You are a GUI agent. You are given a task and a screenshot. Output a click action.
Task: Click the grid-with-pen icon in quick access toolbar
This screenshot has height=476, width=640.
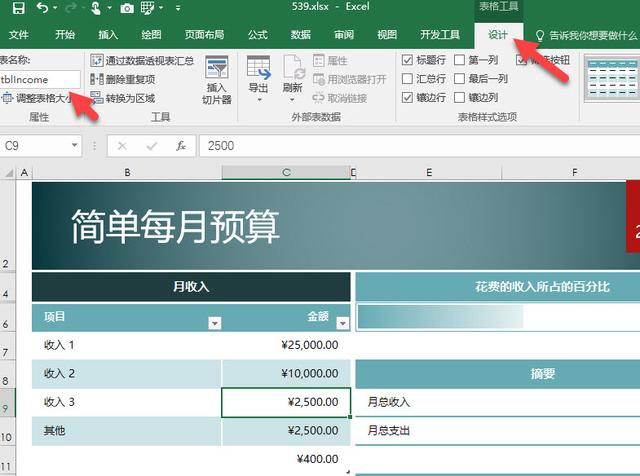(148, 8)
